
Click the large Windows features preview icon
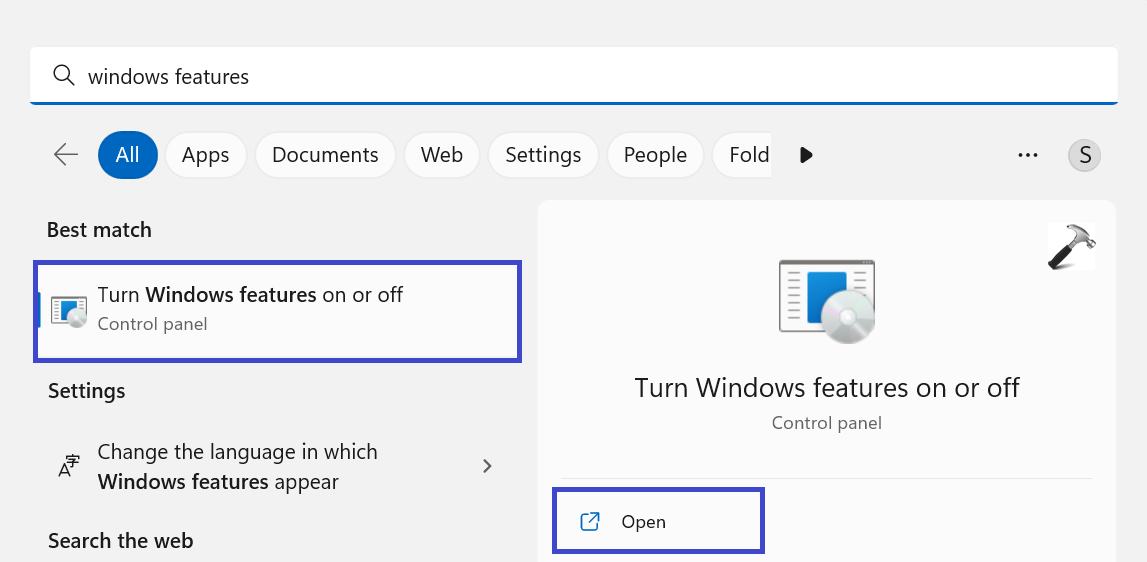[x=827, y=302]
